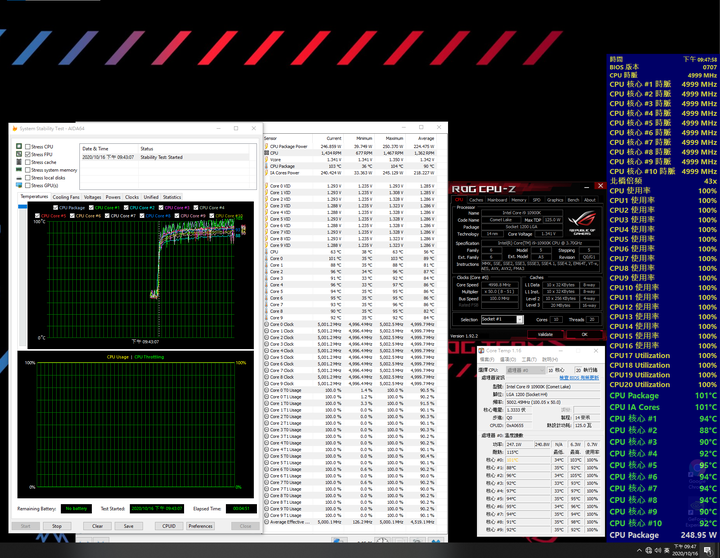Click the monitor icon beside Stress GPU(s)
Viewport: 720px width, 558px height.
pos(19,185)
